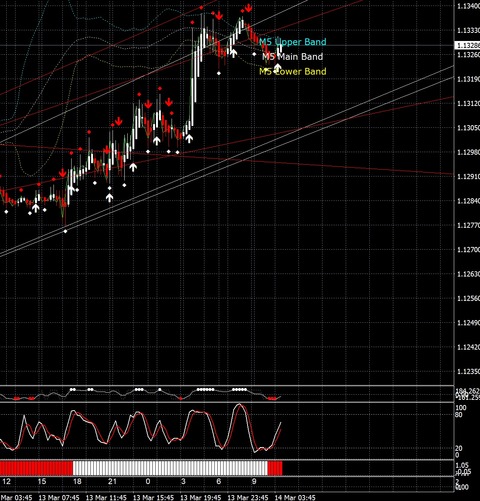Viewport: 480px width, 501px height.
Task: Click the hour label "9" on timeline
Action: pyautogui.click(x=254, y=481)
